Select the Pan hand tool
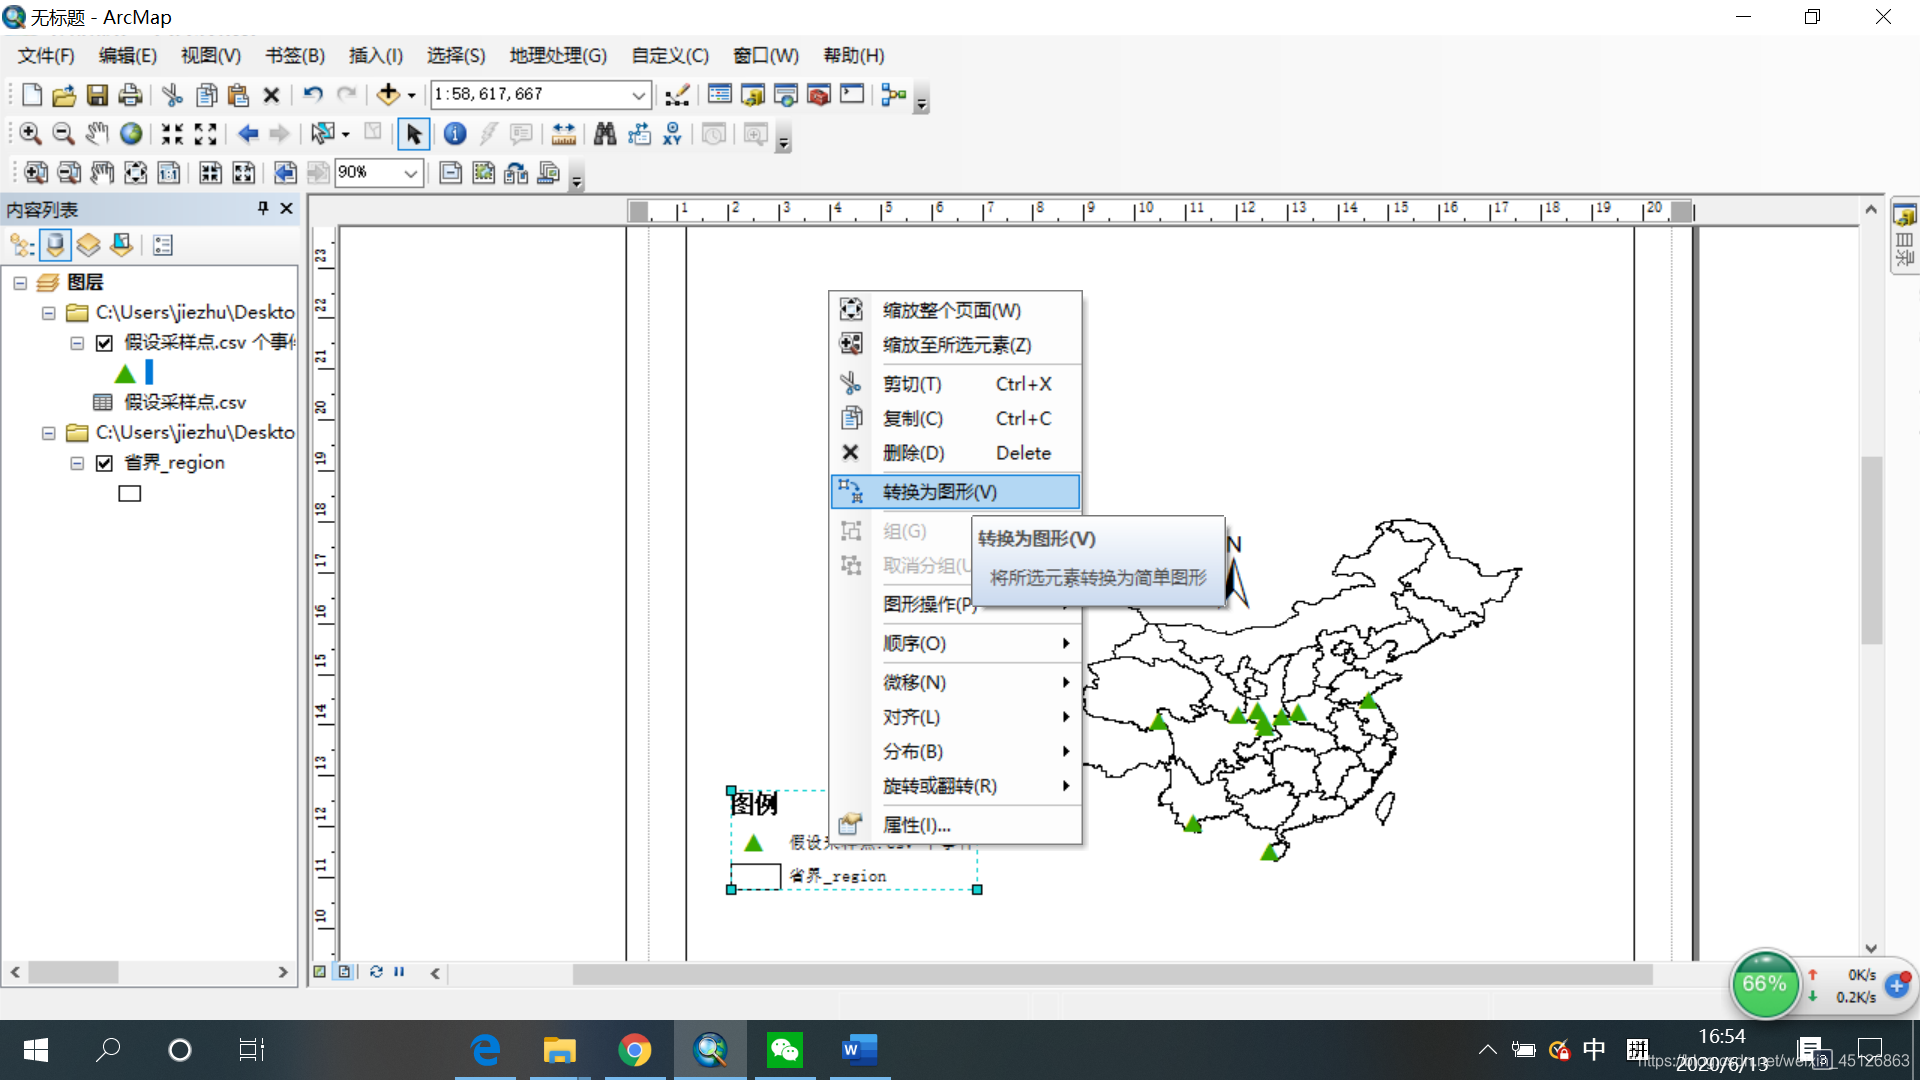The image size is (1920, 1080). (x=97, y=134)
